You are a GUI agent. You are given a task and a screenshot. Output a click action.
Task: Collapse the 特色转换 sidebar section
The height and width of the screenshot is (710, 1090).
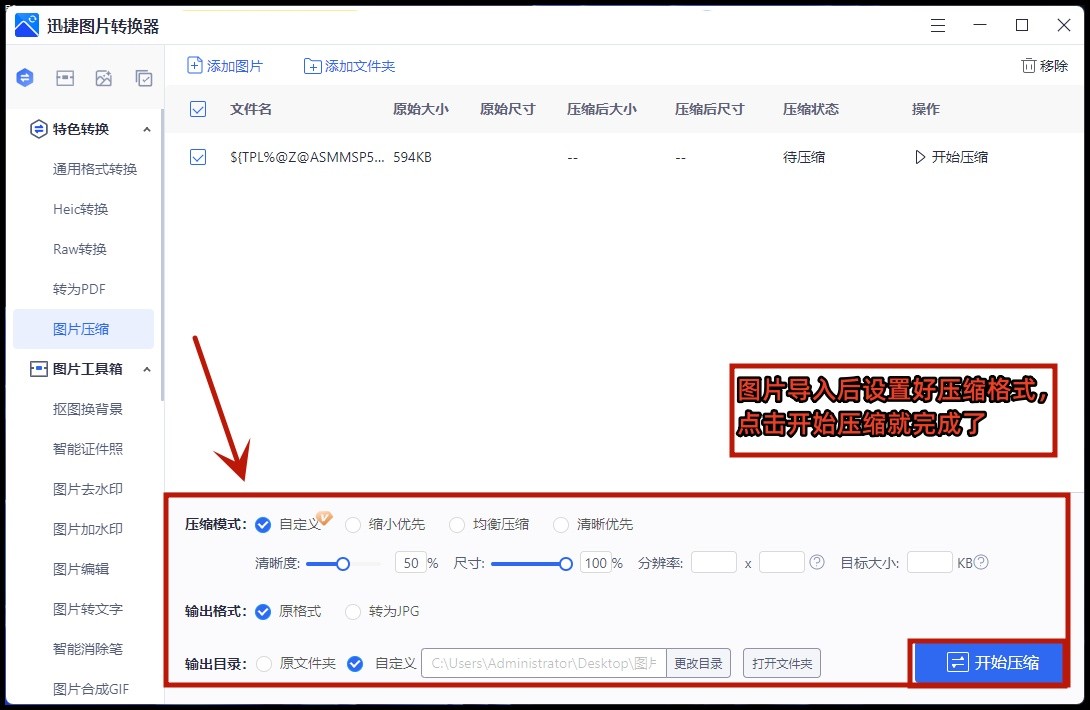[147, 129]
